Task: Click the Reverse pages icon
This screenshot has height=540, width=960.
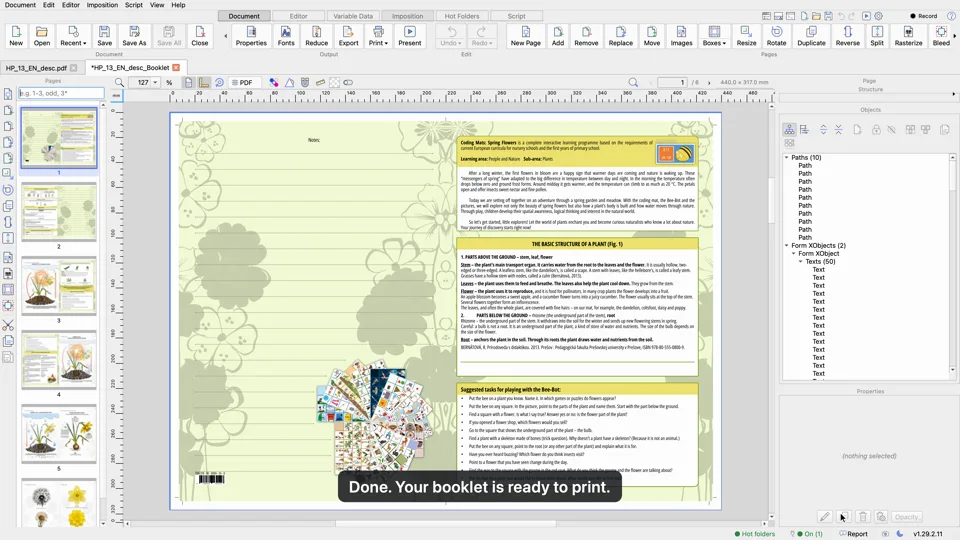Action: (x=847, y=36)
